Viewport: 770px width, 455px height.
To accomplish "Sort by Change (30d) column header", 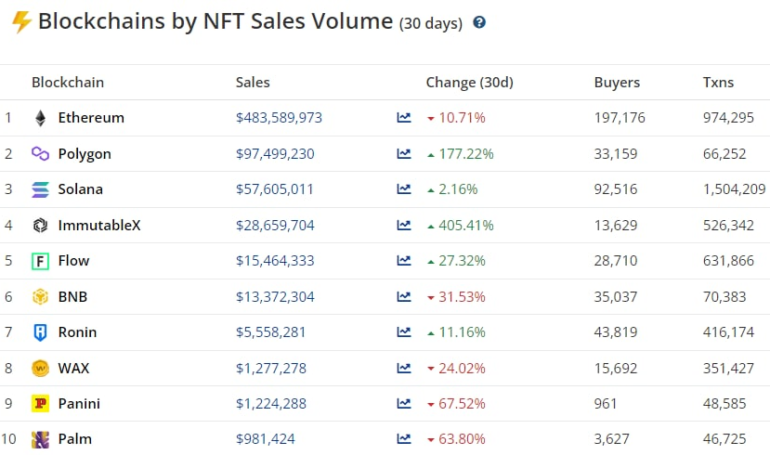I will 469,82.
